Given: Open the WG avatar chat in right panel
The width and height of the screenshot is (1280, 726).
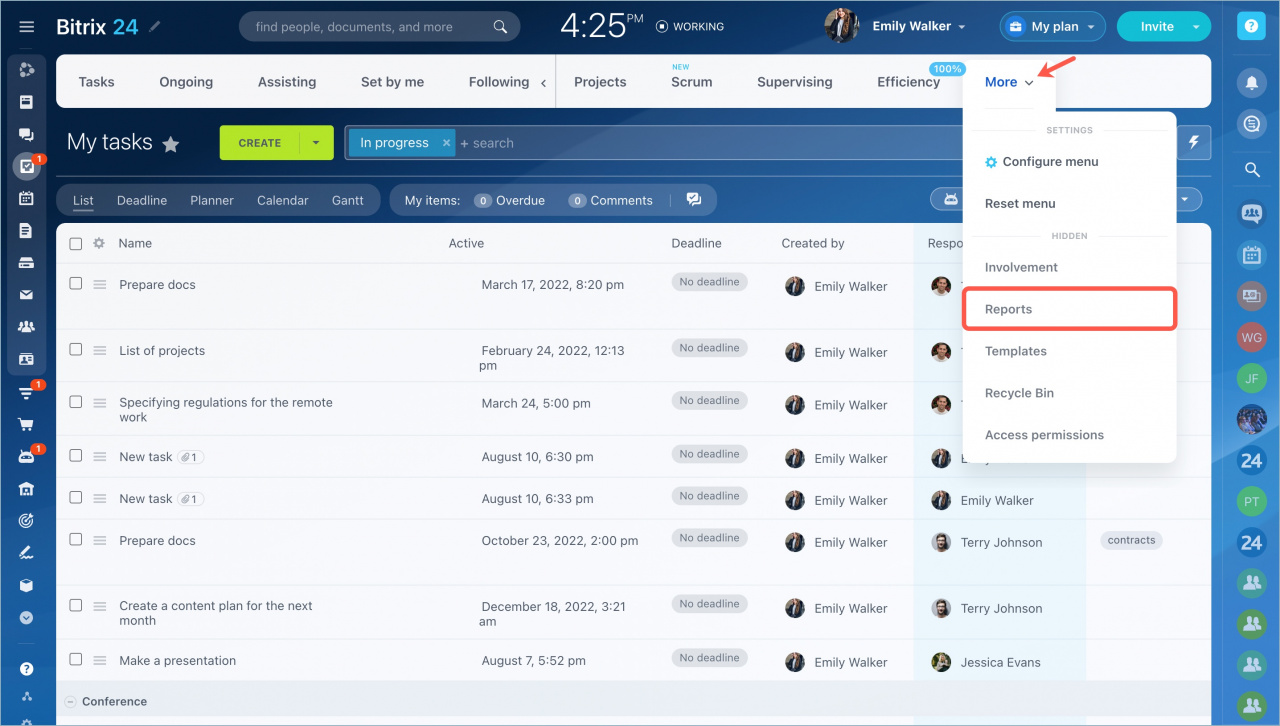Looking at the screenshot, I should point(1251,336).
